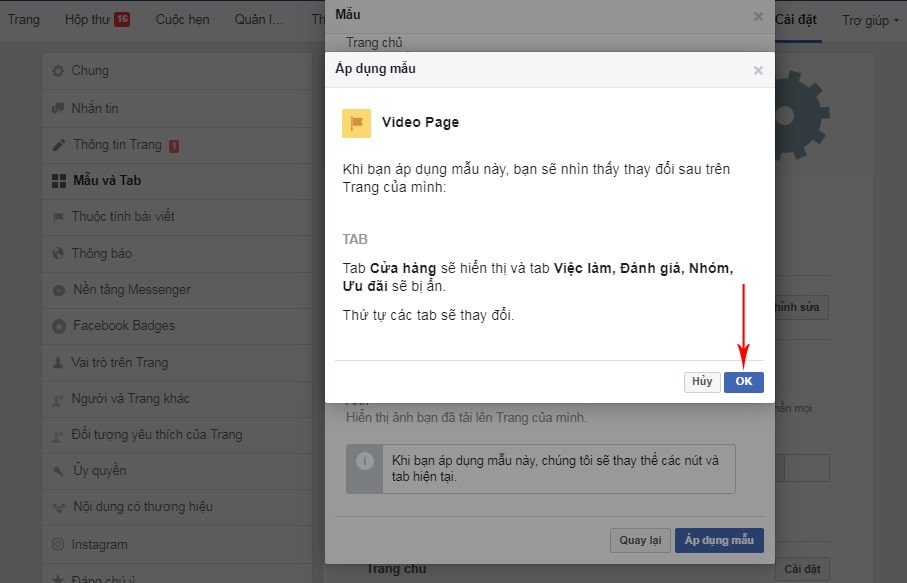Screen dimensions: 907x583
Task: Click the pencil icon for Thông tin Trang
Action: (57, 145)
